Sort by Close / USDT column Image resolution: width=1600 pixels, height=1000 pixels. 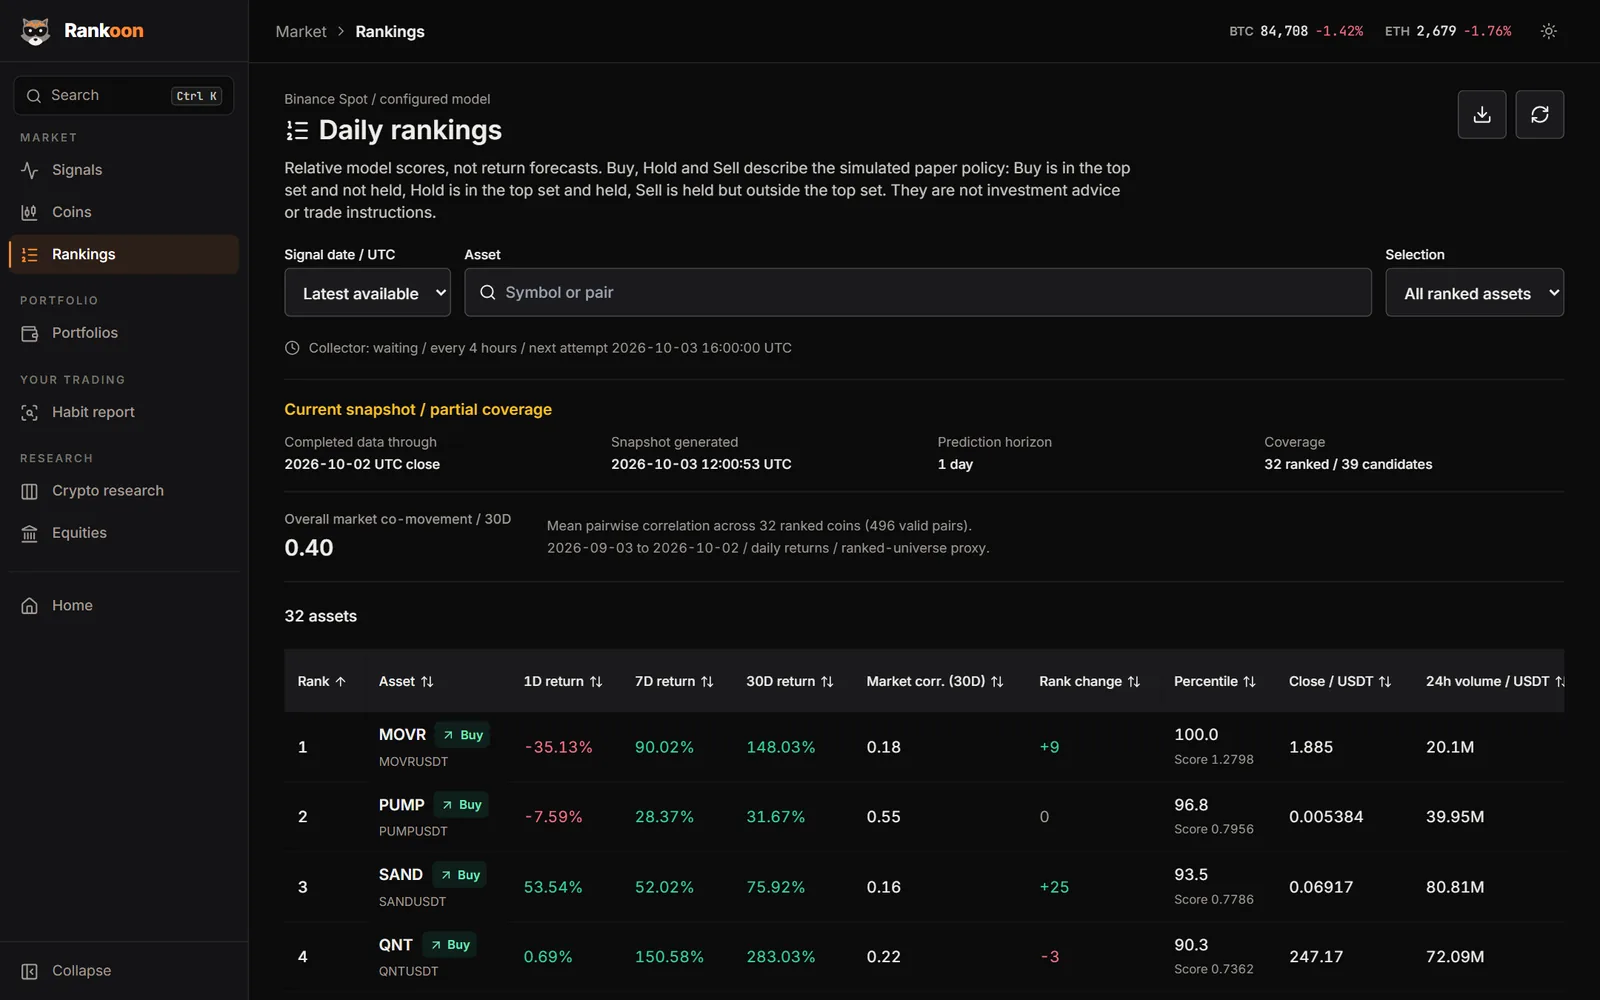pyautogui.click(x=1340, y=681)
